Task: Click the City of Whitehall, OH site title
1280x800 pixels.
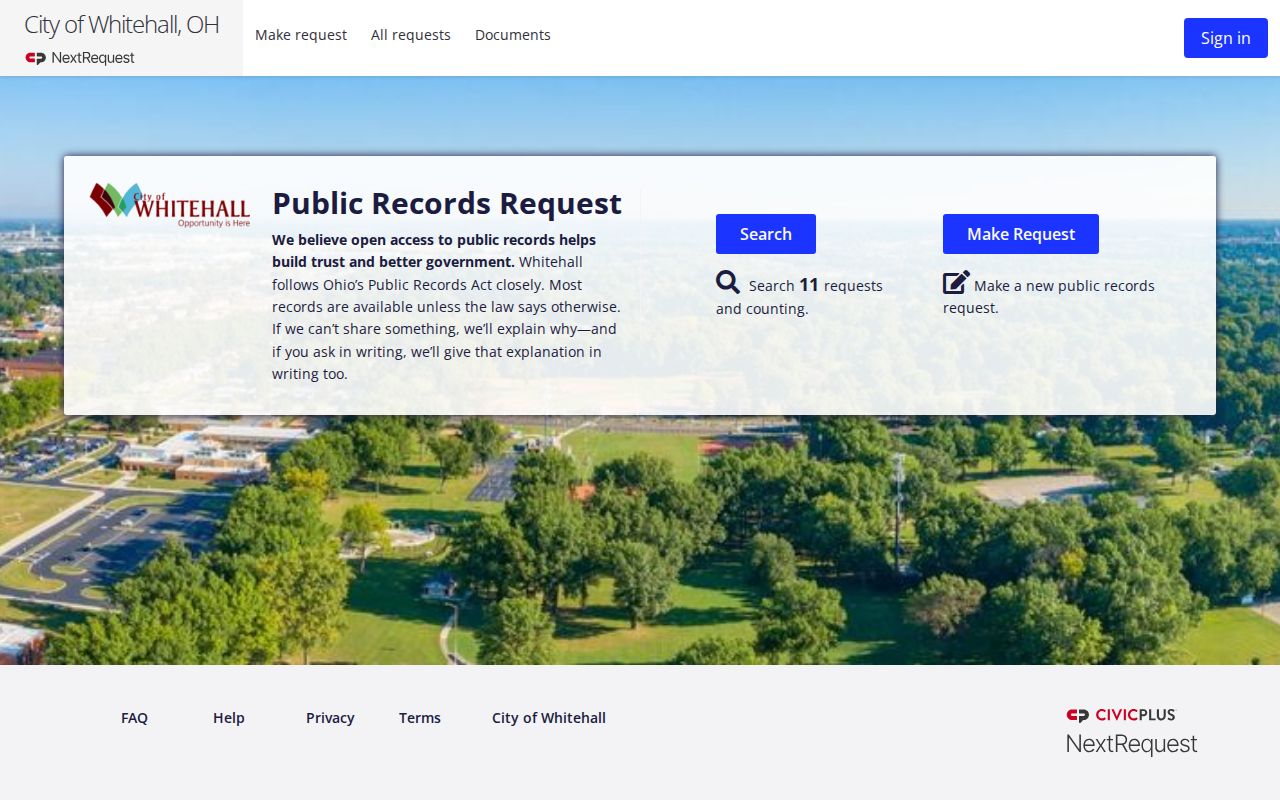Action: tap(122, 25)
